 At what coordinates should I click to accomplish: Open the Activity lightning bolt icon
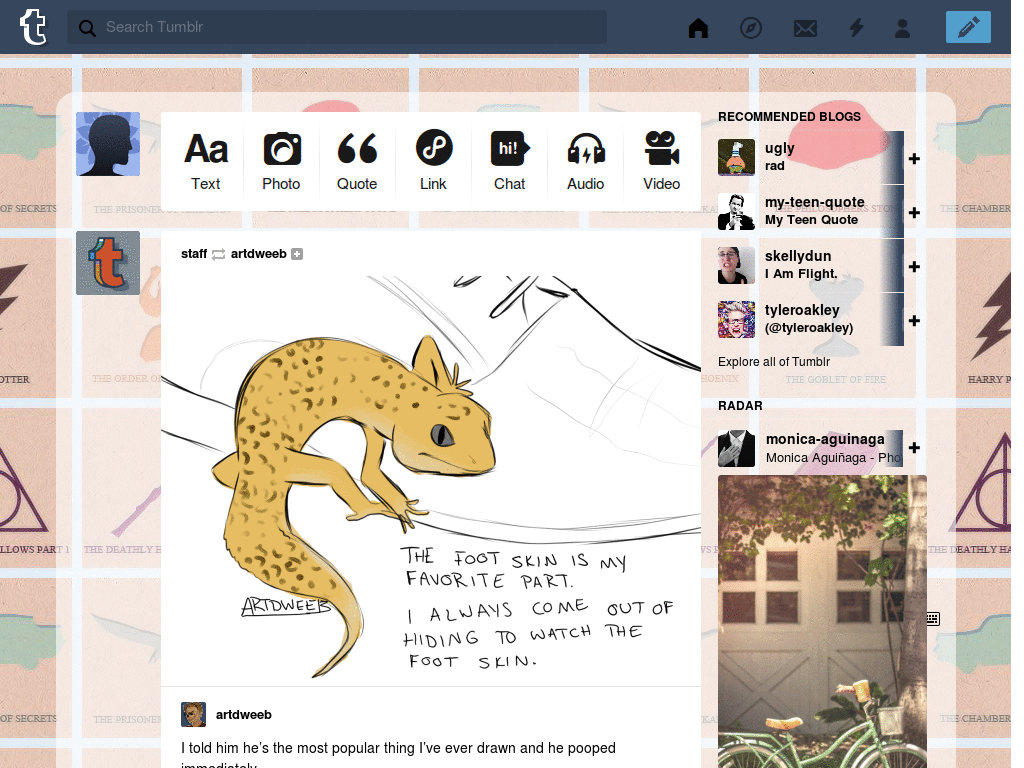click(856, 27)
